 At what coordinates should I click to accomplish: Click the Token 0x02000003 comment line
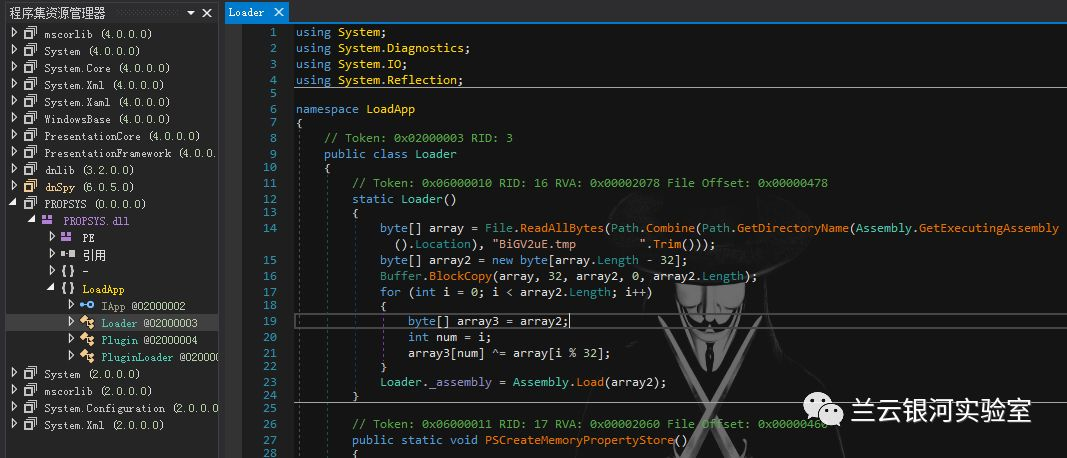click(418, 138)
